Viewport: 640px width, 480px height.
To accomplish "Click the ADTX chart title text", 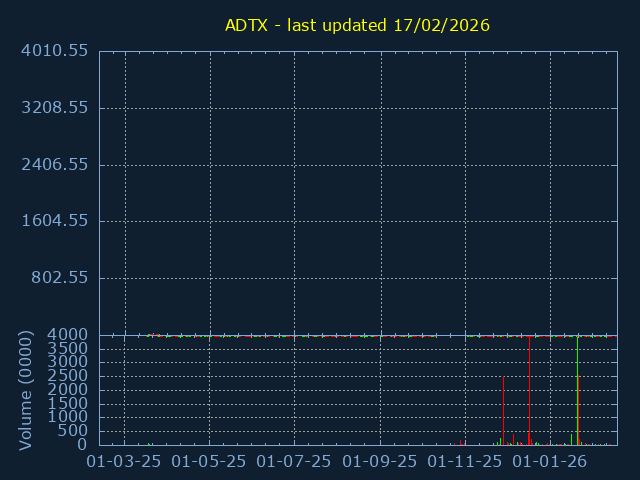I will (357, 25).
